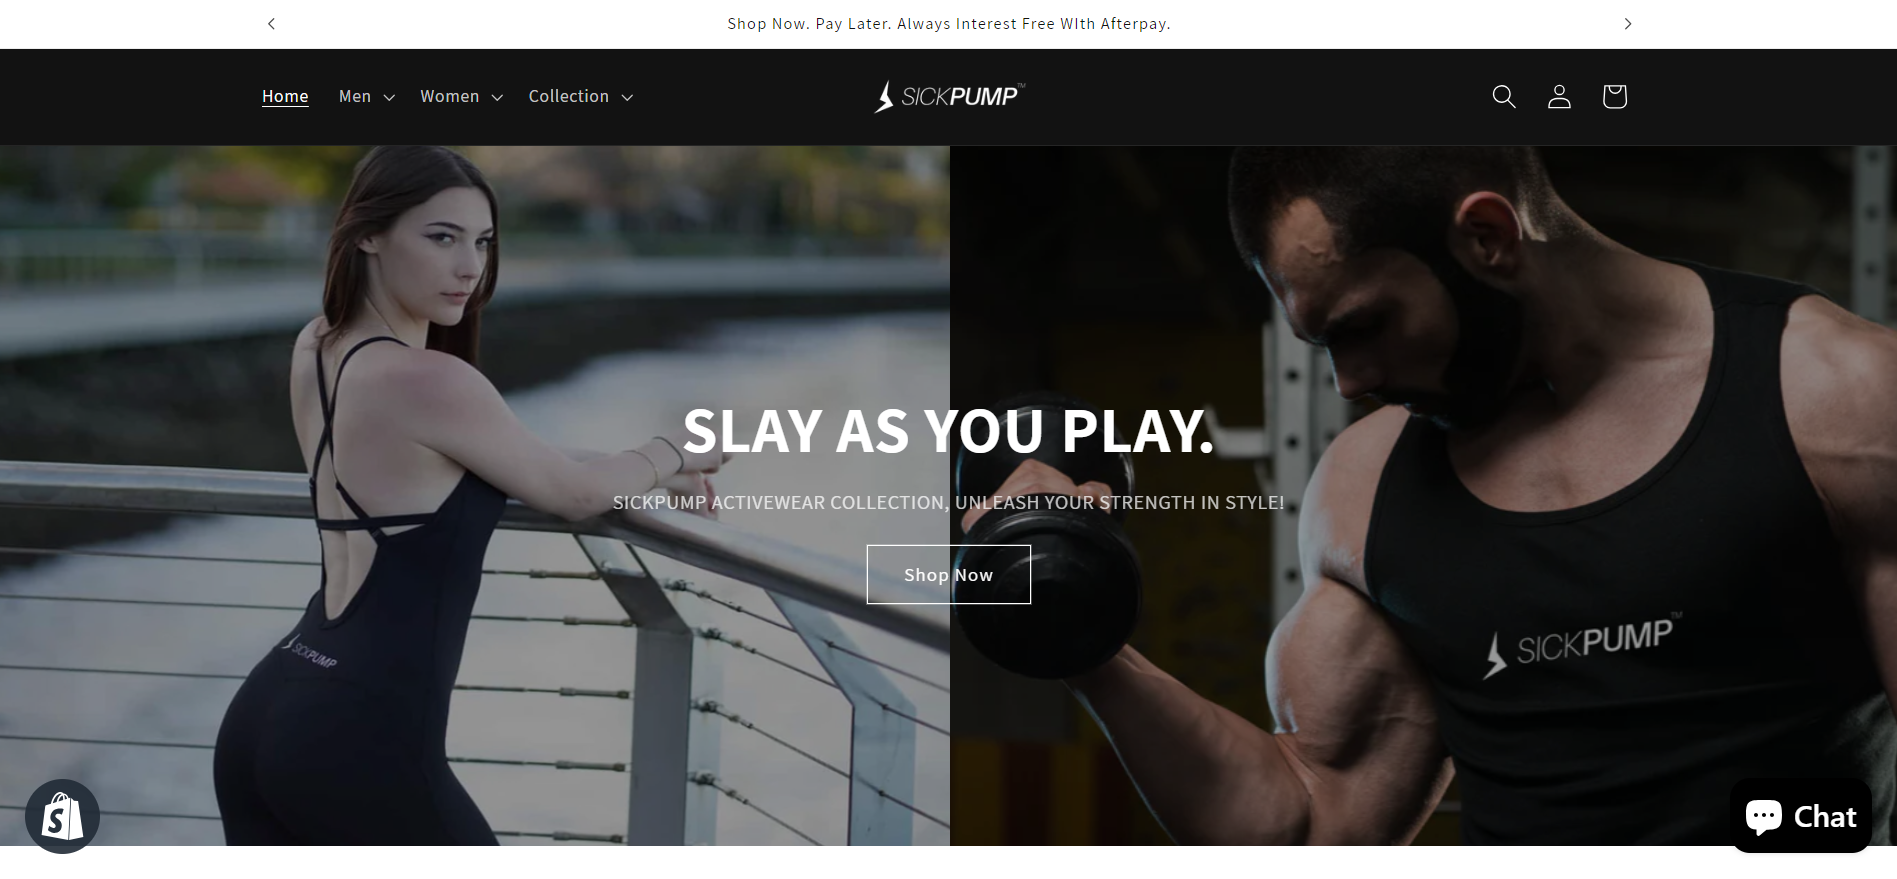Click the Afterpay announcement text
The height and width of the screenshot is (879, 1897).
click(x=949, y=24)
